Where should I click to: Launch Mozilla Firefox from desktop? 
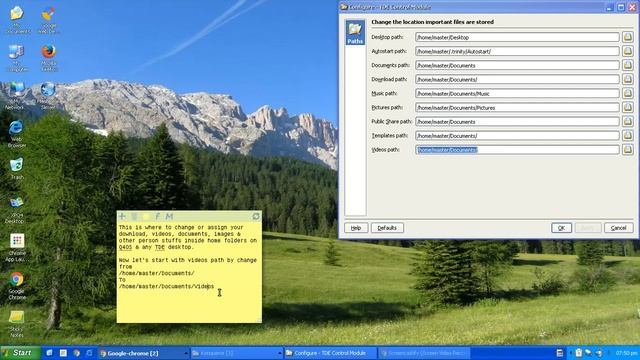49,58
